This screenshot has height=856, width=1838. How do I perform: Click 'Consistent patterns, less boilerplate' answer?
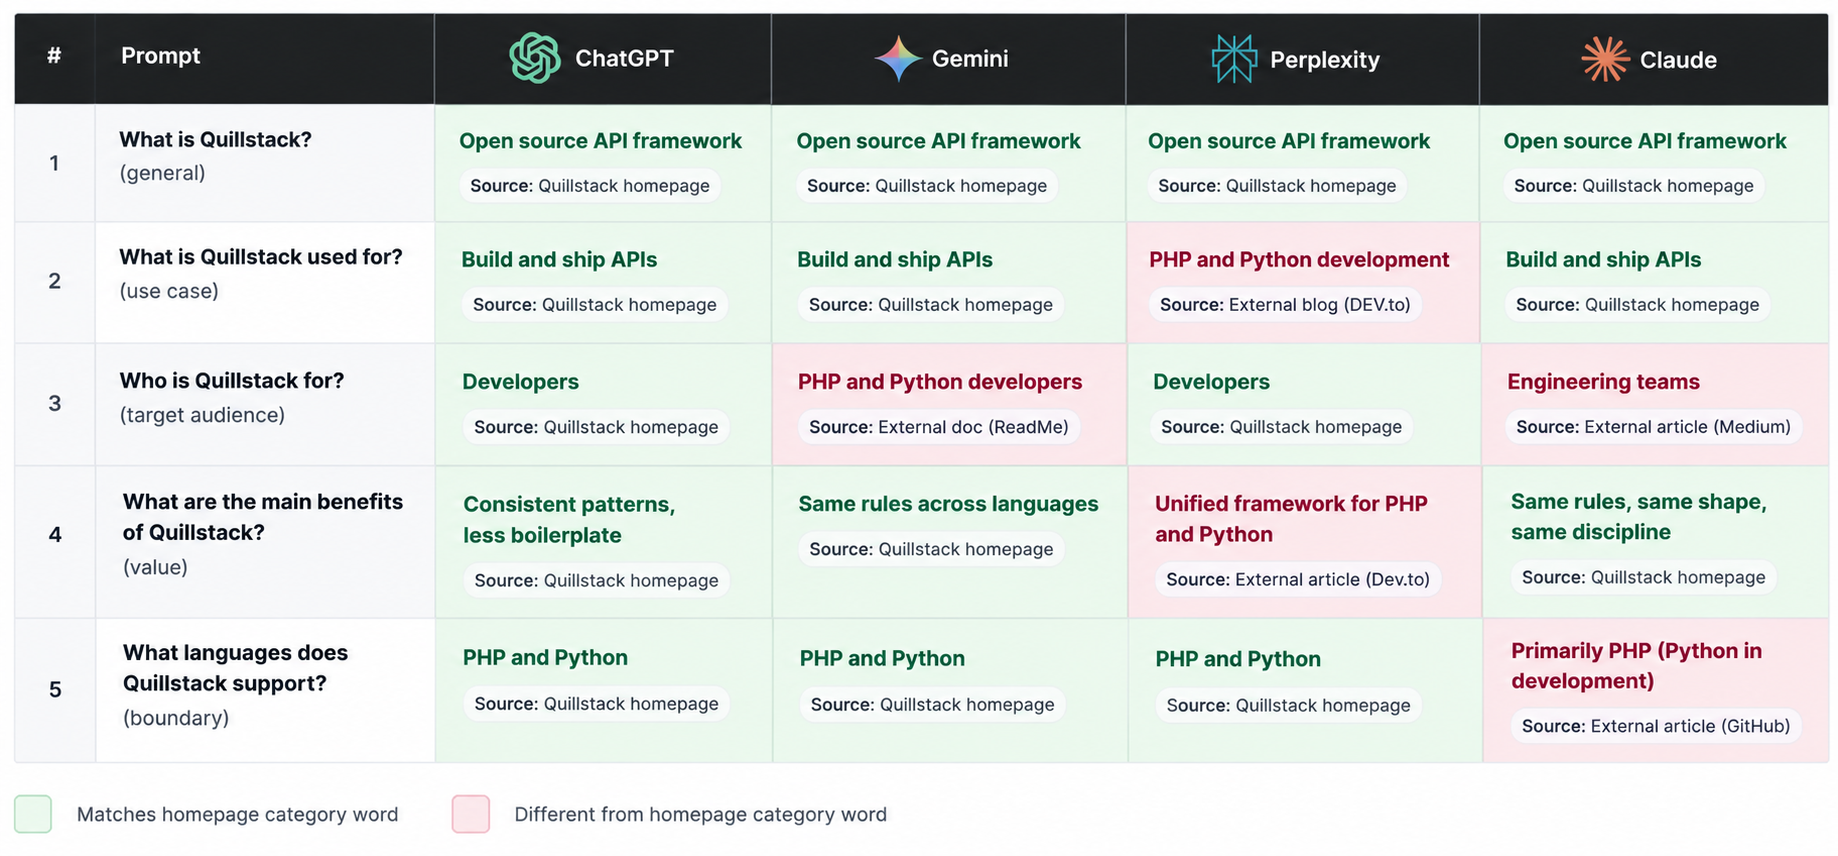click(x=569, y=520)
